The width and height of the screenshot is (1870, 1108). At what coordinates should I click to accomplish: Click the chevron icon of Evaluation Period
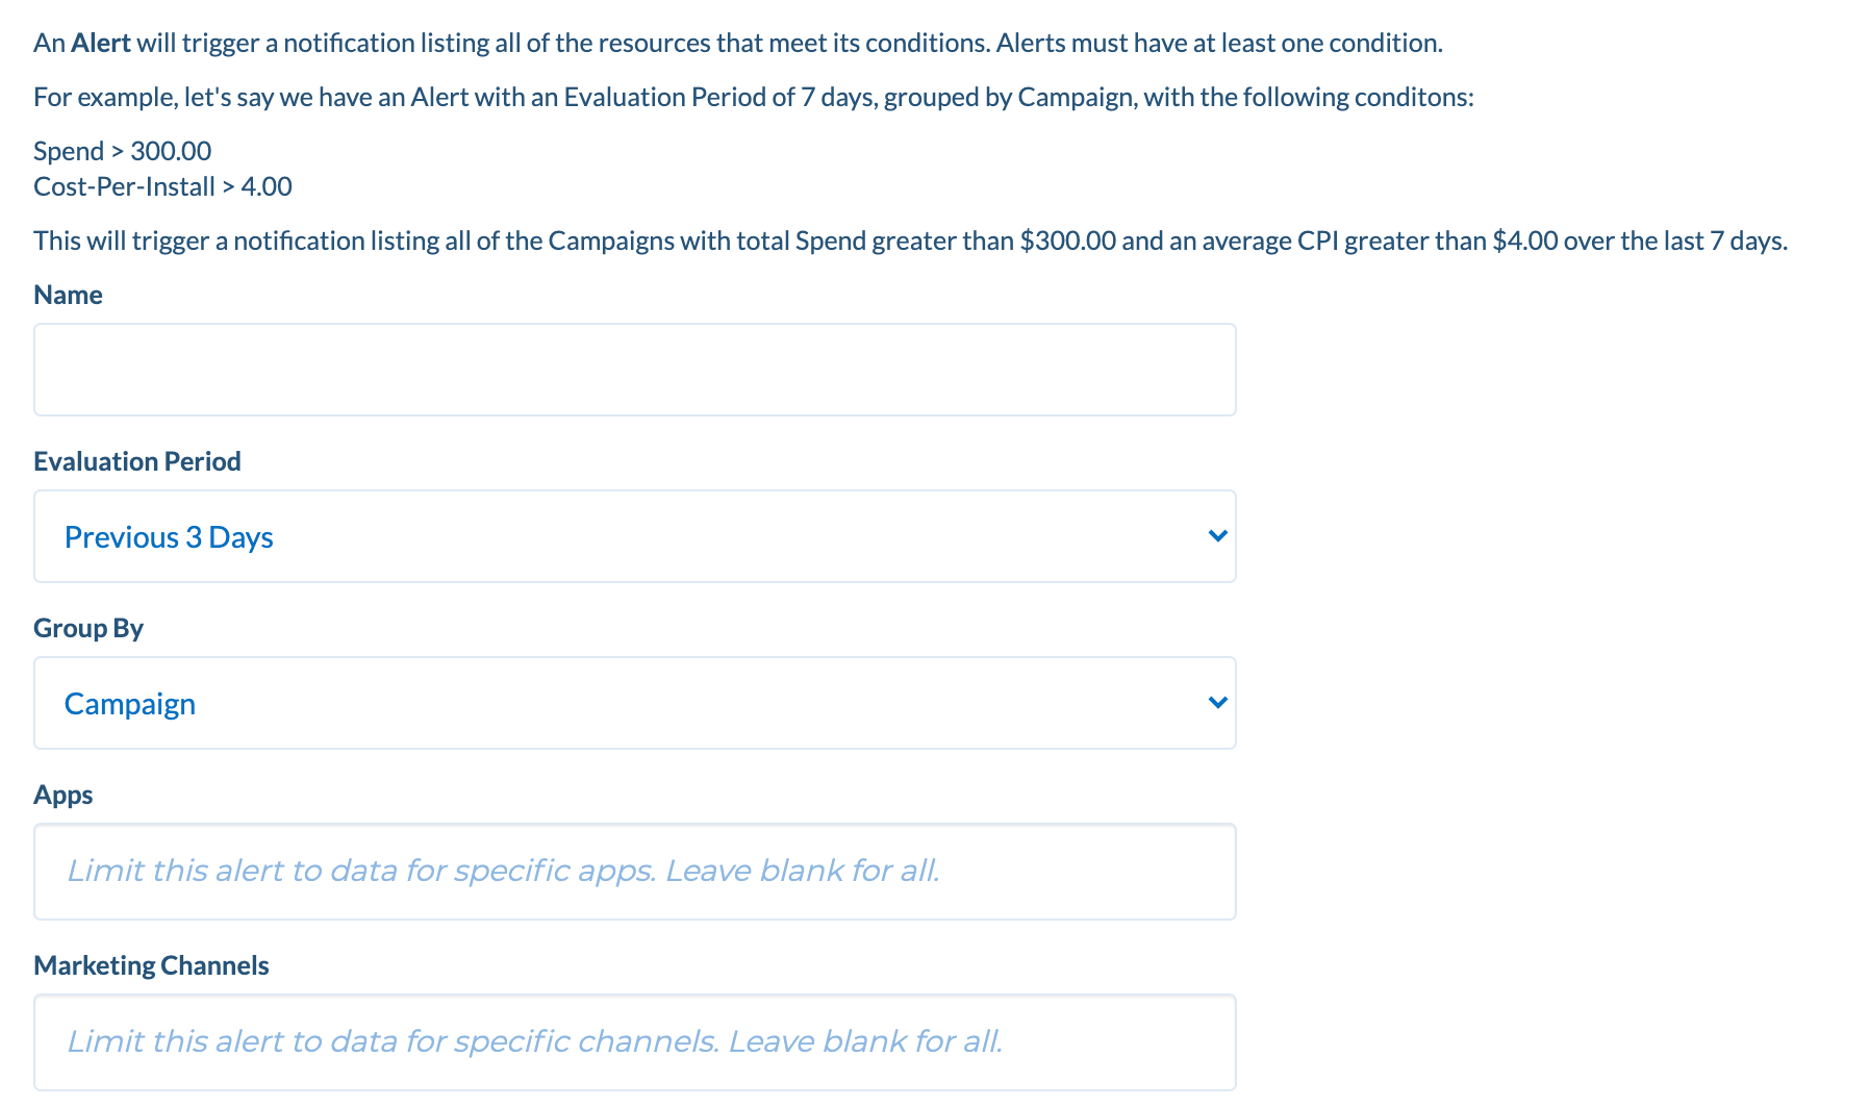1217,536
